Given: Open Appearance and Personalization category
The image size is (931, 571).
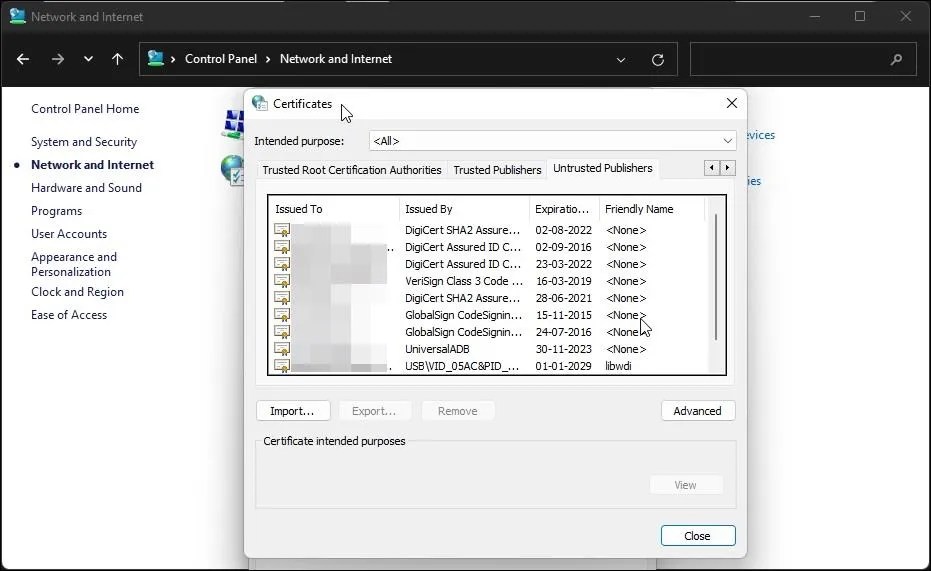Looking at the screenshot, I should 74,264.
